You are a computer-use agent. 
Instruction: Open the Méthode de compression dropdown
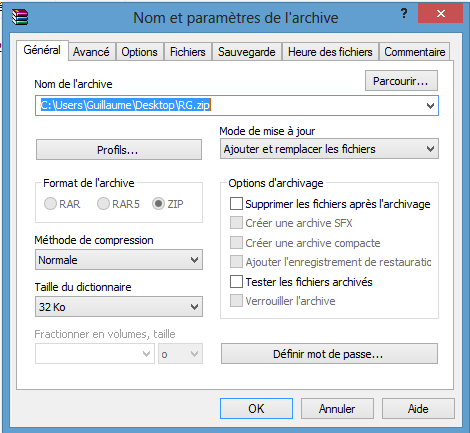[x=119, y=260]
